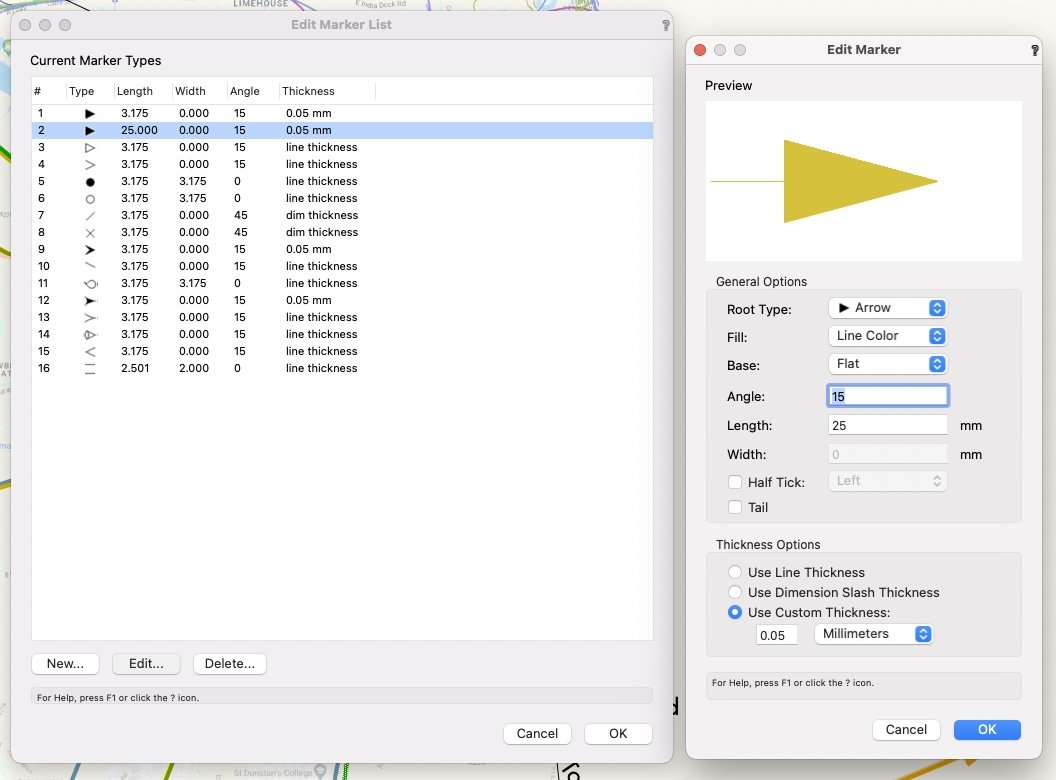Image resolution: width=1056 pixels, height=780 pixels.
Task: Open the Fill Line Color dropdown
Action: (x=887, y=336)
